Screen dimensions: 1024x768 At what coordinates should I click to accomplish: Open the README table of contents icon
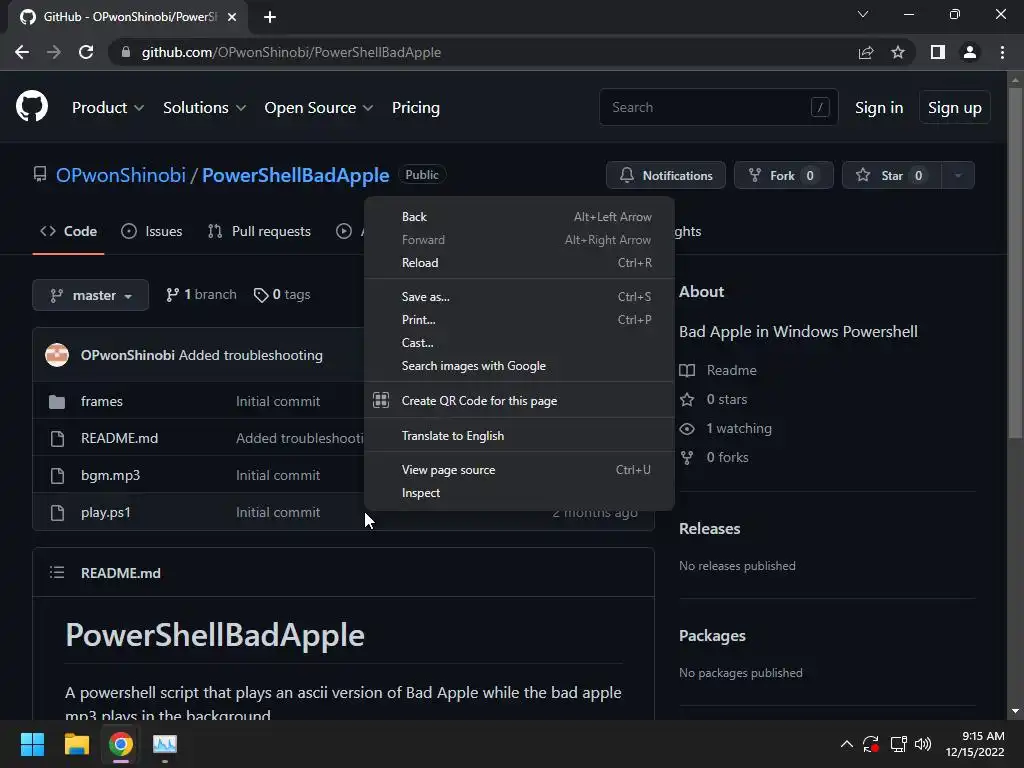coord(57,573)
